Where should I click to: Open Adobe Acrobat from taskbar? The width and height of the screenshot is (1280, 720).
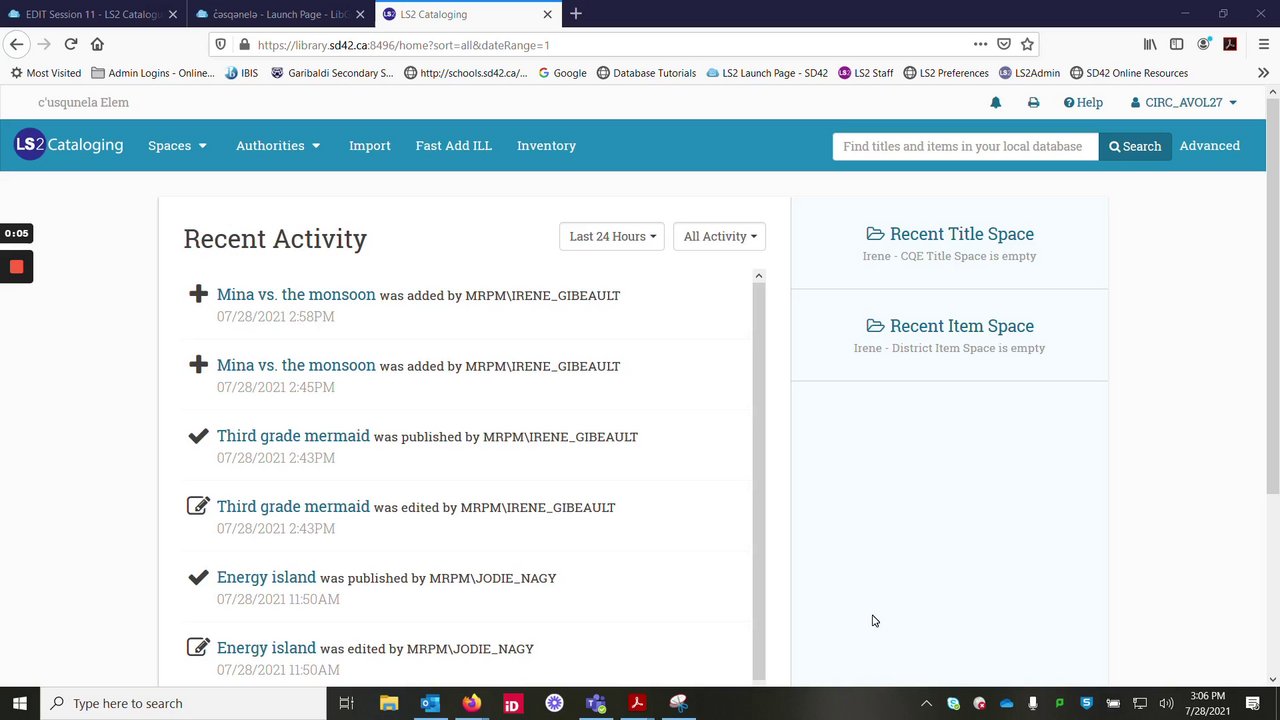[x=637, y=703]
